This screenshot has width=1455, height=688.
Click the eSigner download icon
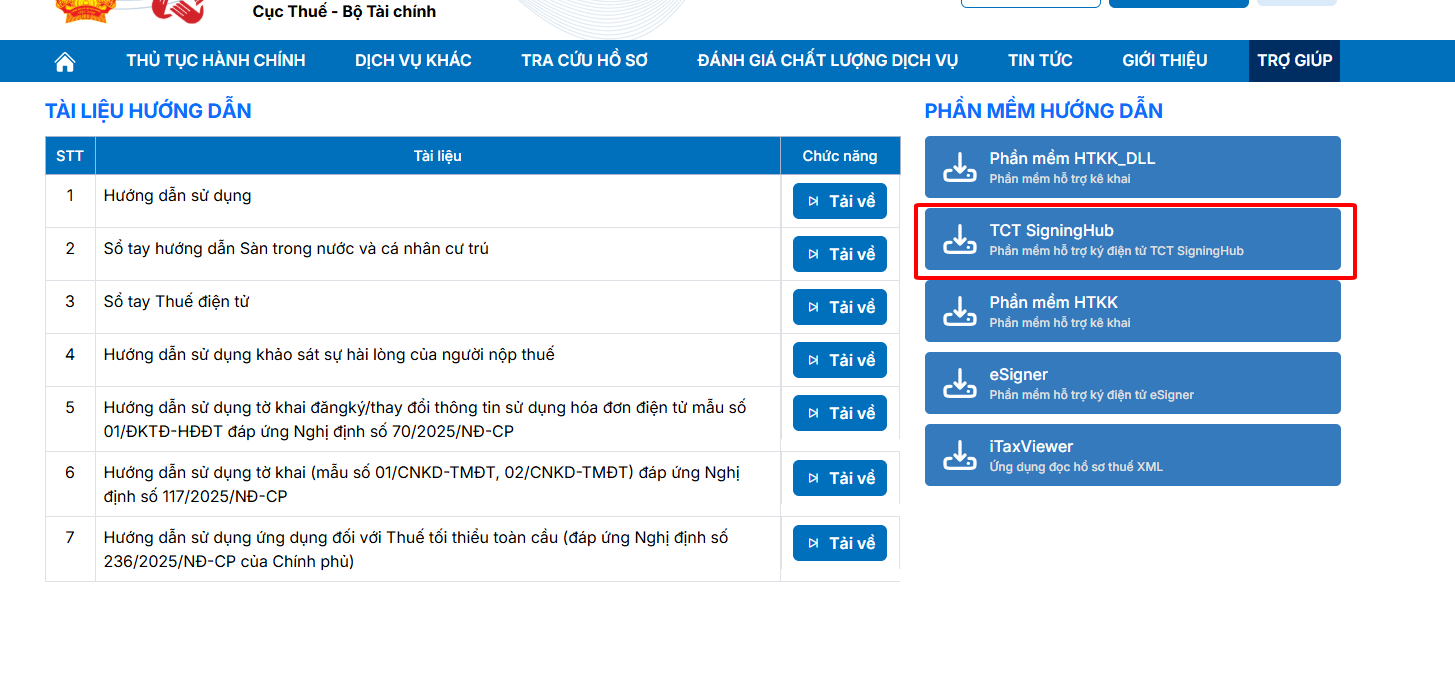point(959,383)
